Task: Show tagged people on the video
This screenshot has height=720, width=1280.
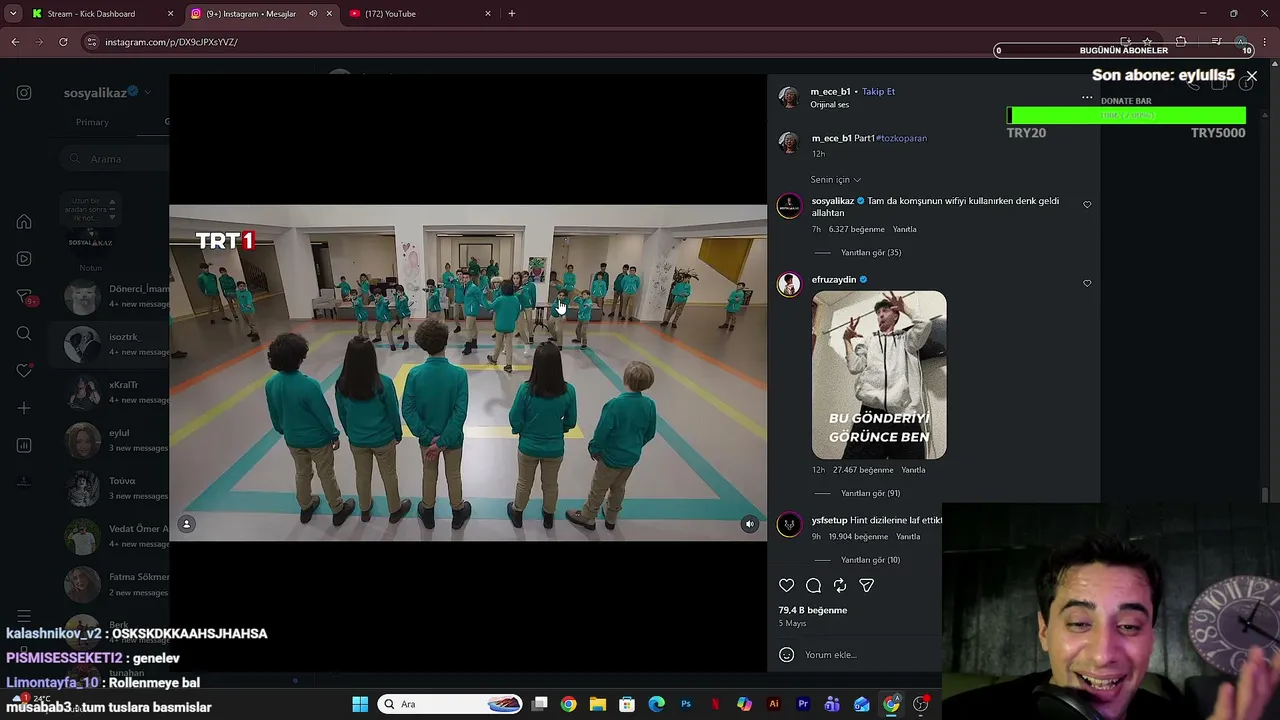Action: point(186,524)
